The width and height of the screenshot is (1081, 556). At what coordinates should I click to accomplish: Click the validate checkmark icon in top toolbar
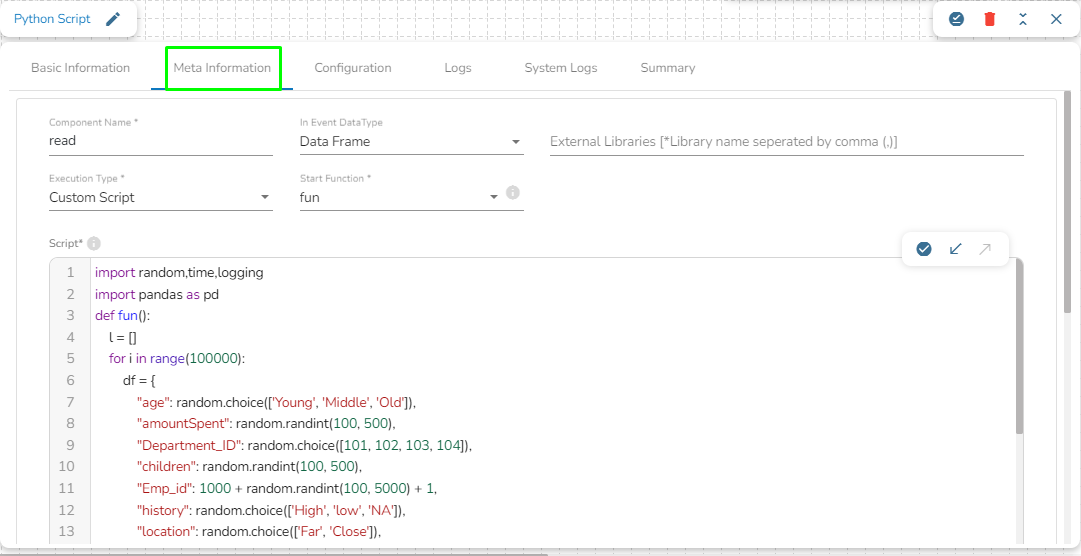(956, 19)
